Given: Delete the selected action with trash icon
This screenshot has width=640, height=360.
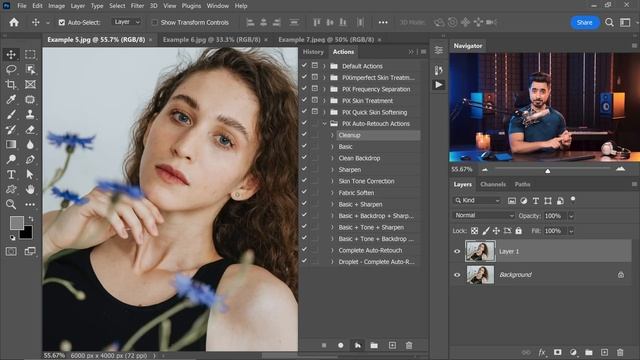Looking at the screenshot, I should pyautogui.click(x=409, y=345).
